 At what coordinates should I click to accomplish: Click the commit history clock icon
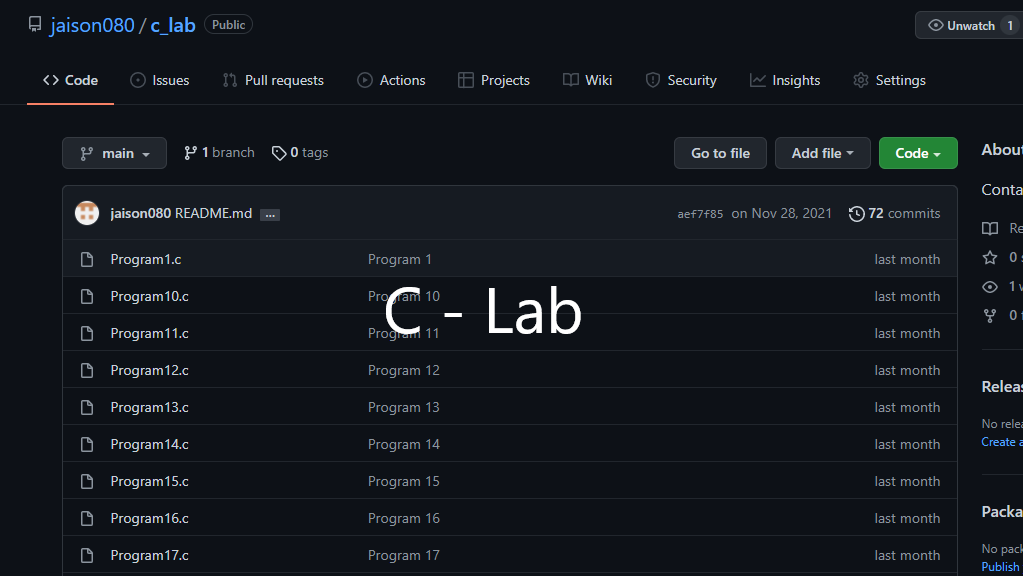pyautogui.click(x=856, y=214)
